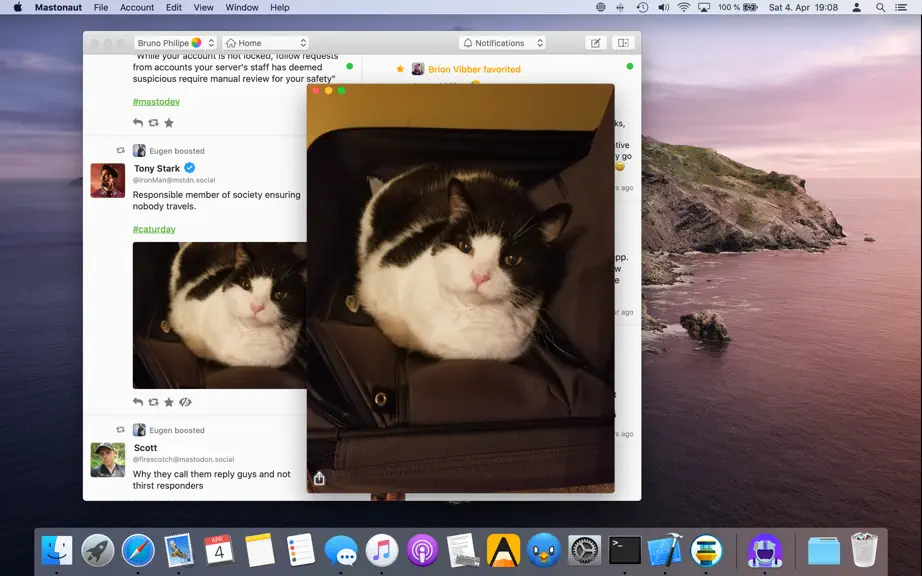Launch the Mastonaut app from the Dock
The image size is (922, 576).
[764, 551]
